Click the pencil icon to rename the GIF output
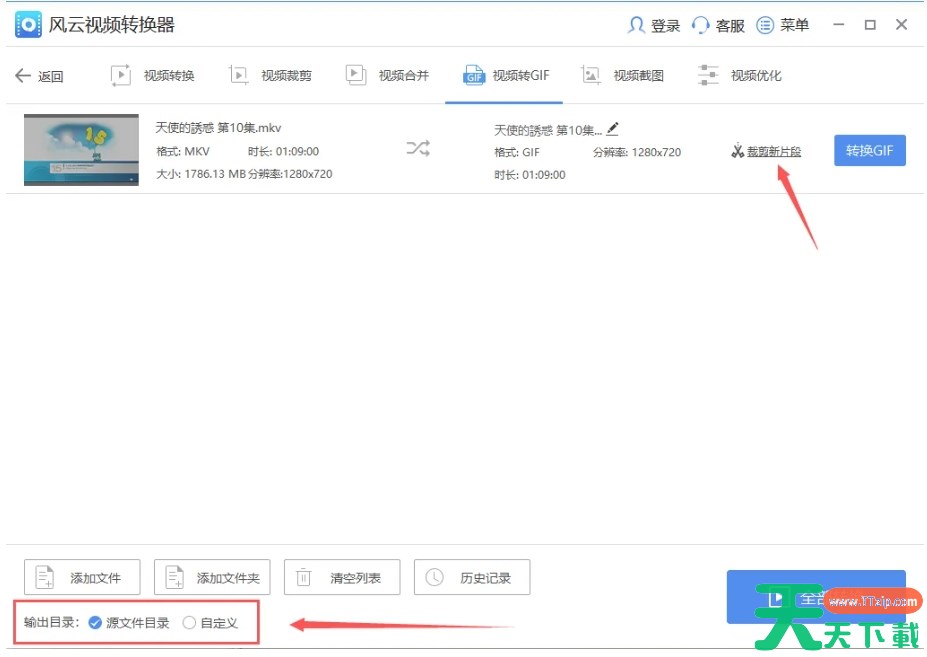927x657 pixels. 612,128
